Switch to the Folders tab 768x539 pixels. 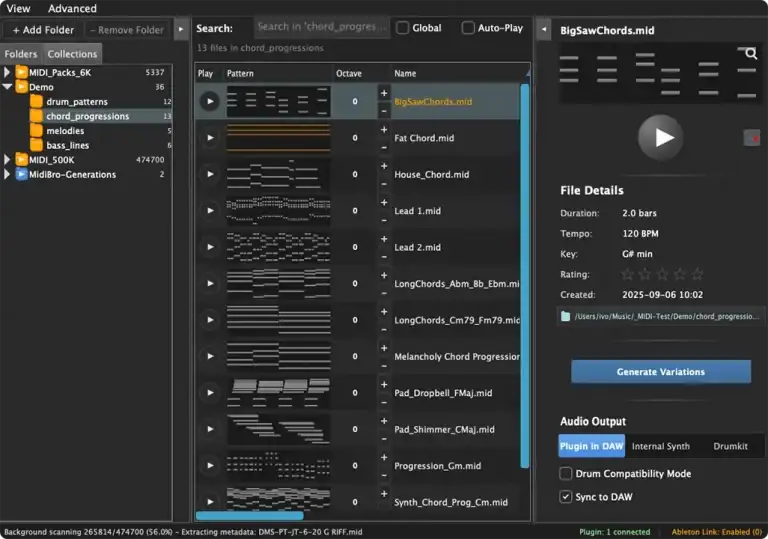[21, 54]
